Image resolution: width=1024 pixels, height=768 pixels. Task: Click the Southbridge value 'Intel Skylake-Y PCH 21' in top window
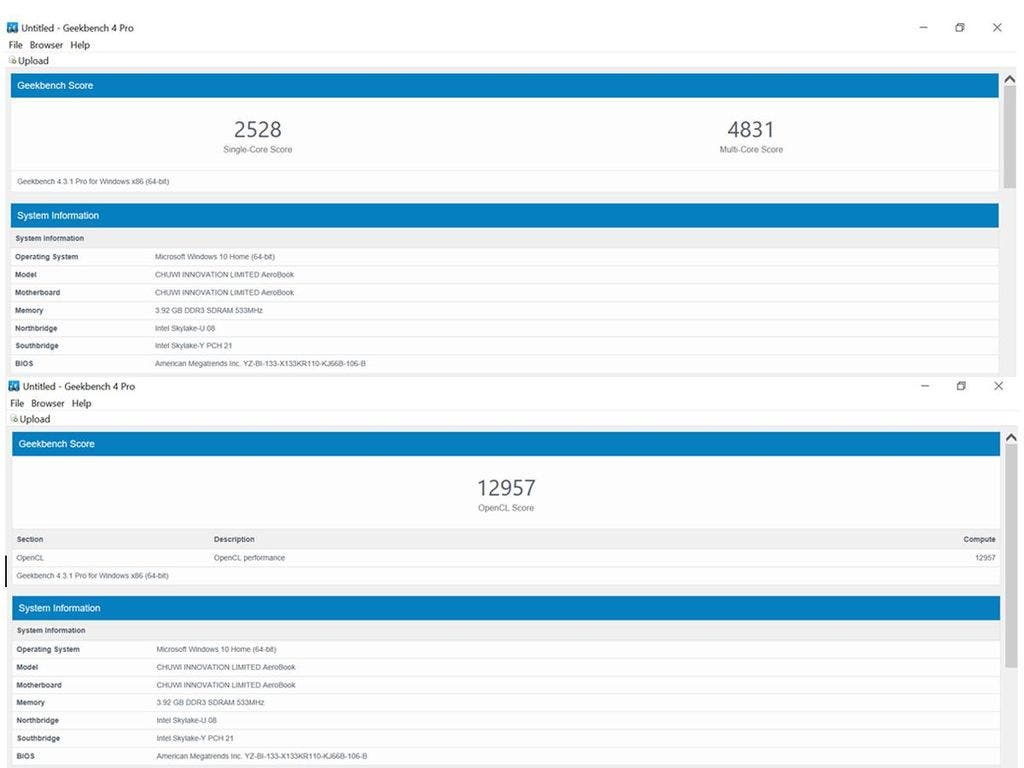pos(193,346)
